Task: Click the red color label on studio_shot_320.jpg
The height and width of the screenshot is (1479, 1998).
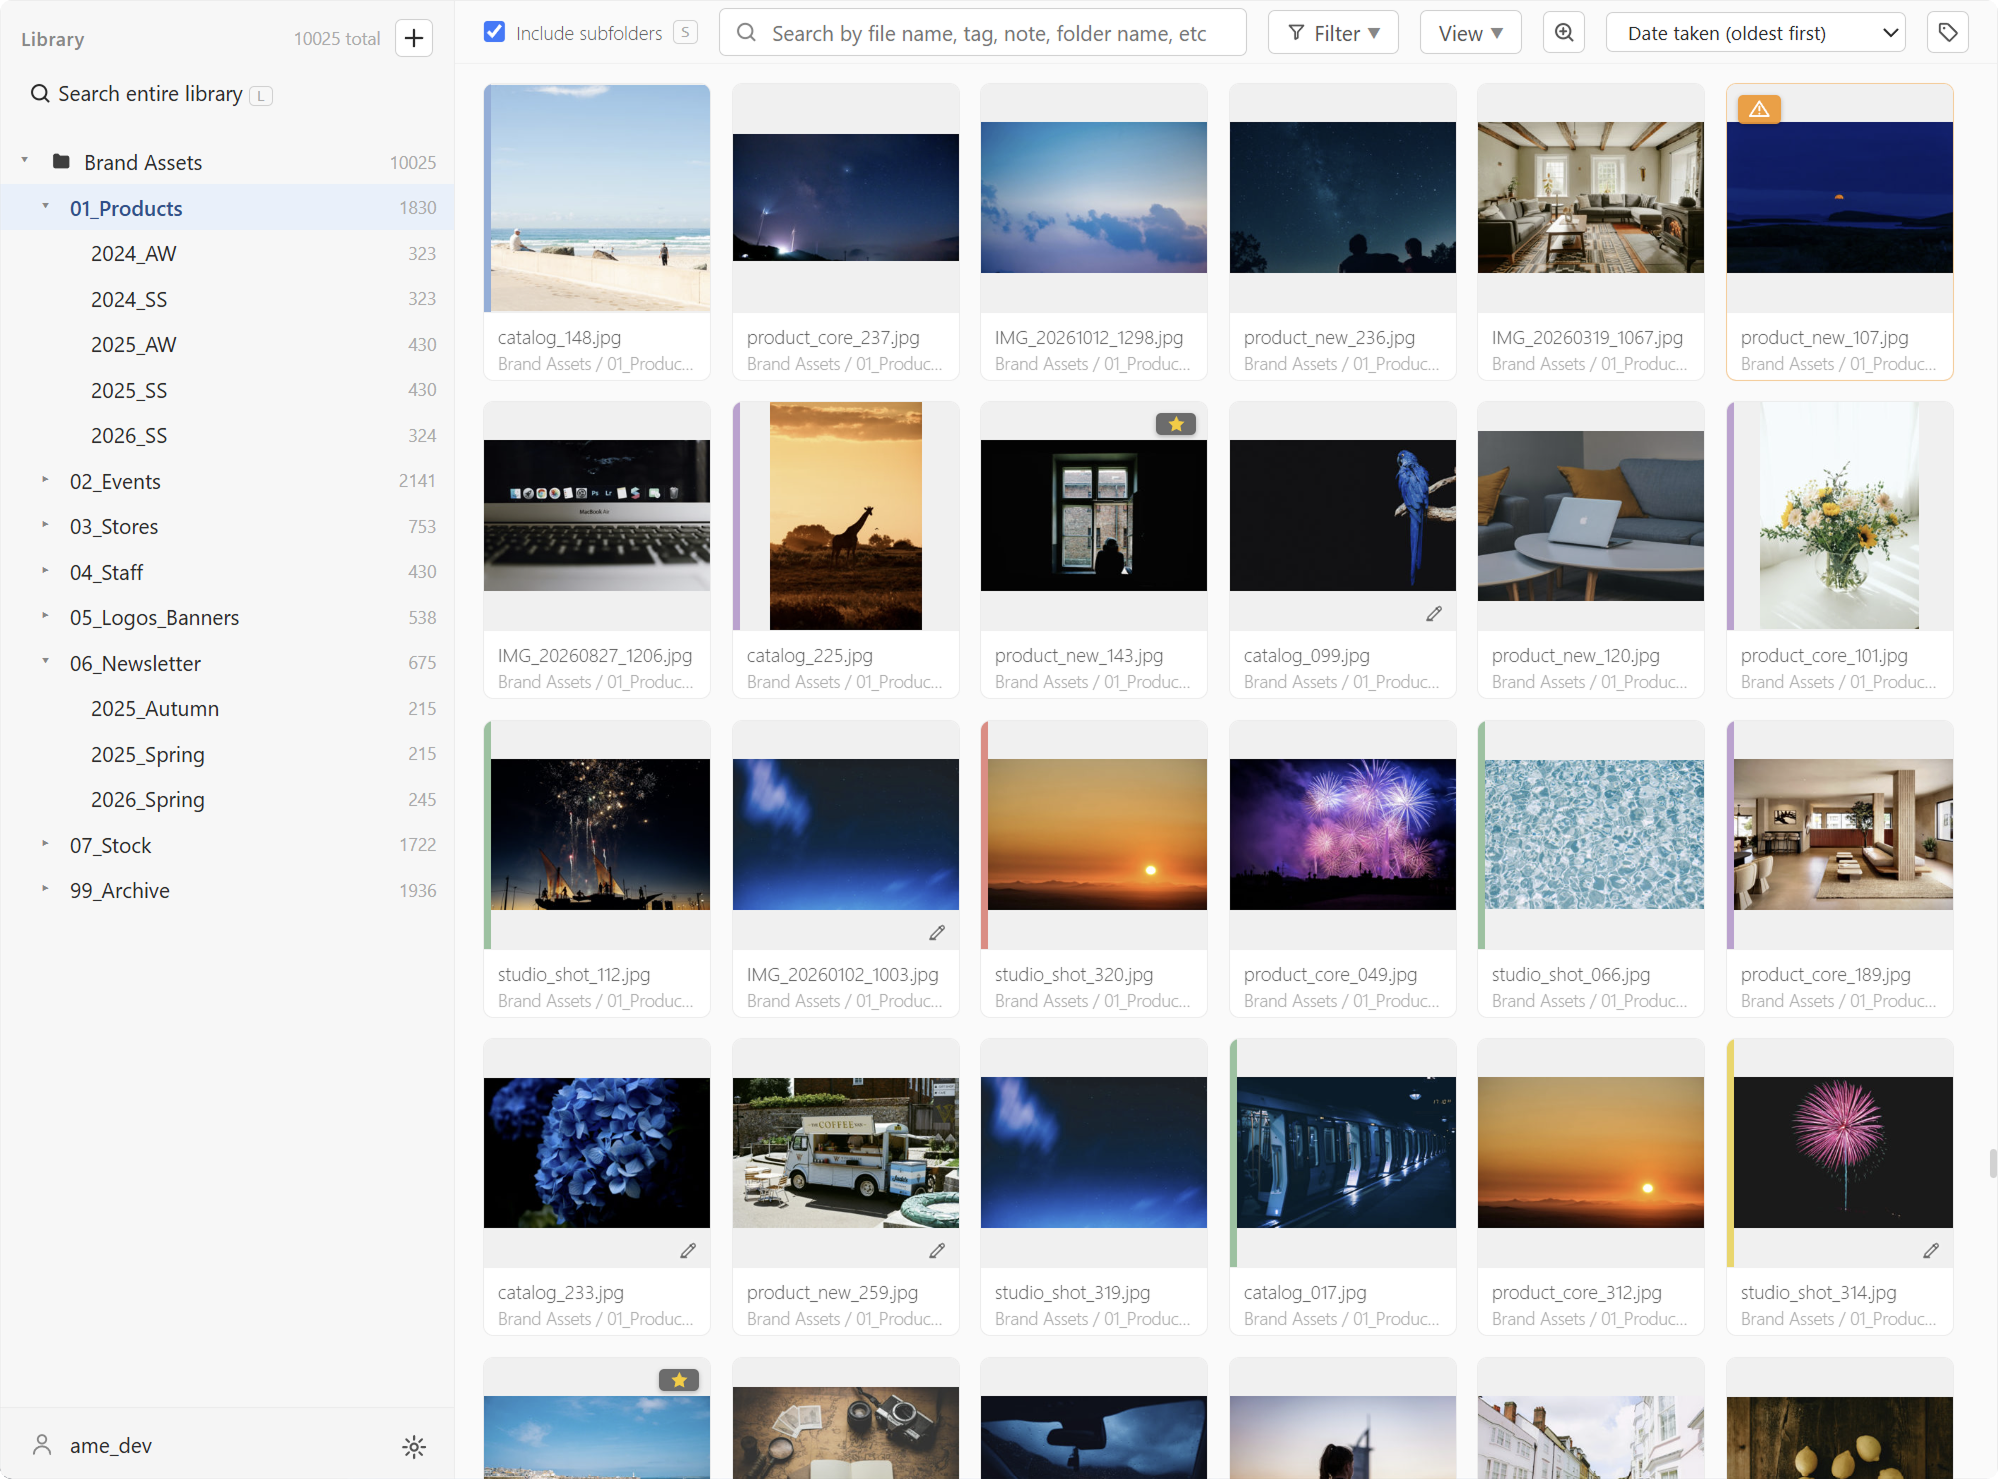Action: [x=984, y=835]
